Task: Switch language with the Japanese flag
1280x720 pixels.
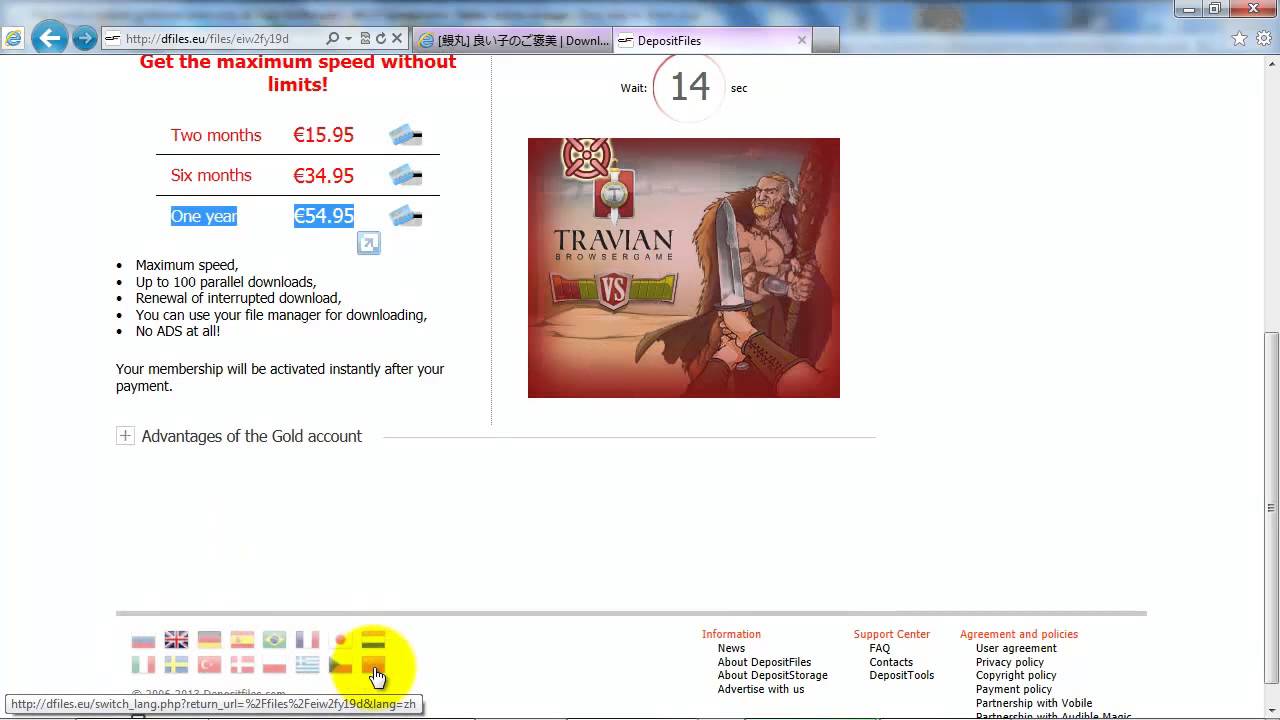Action: pyautogui.click(x=340, y=640)
